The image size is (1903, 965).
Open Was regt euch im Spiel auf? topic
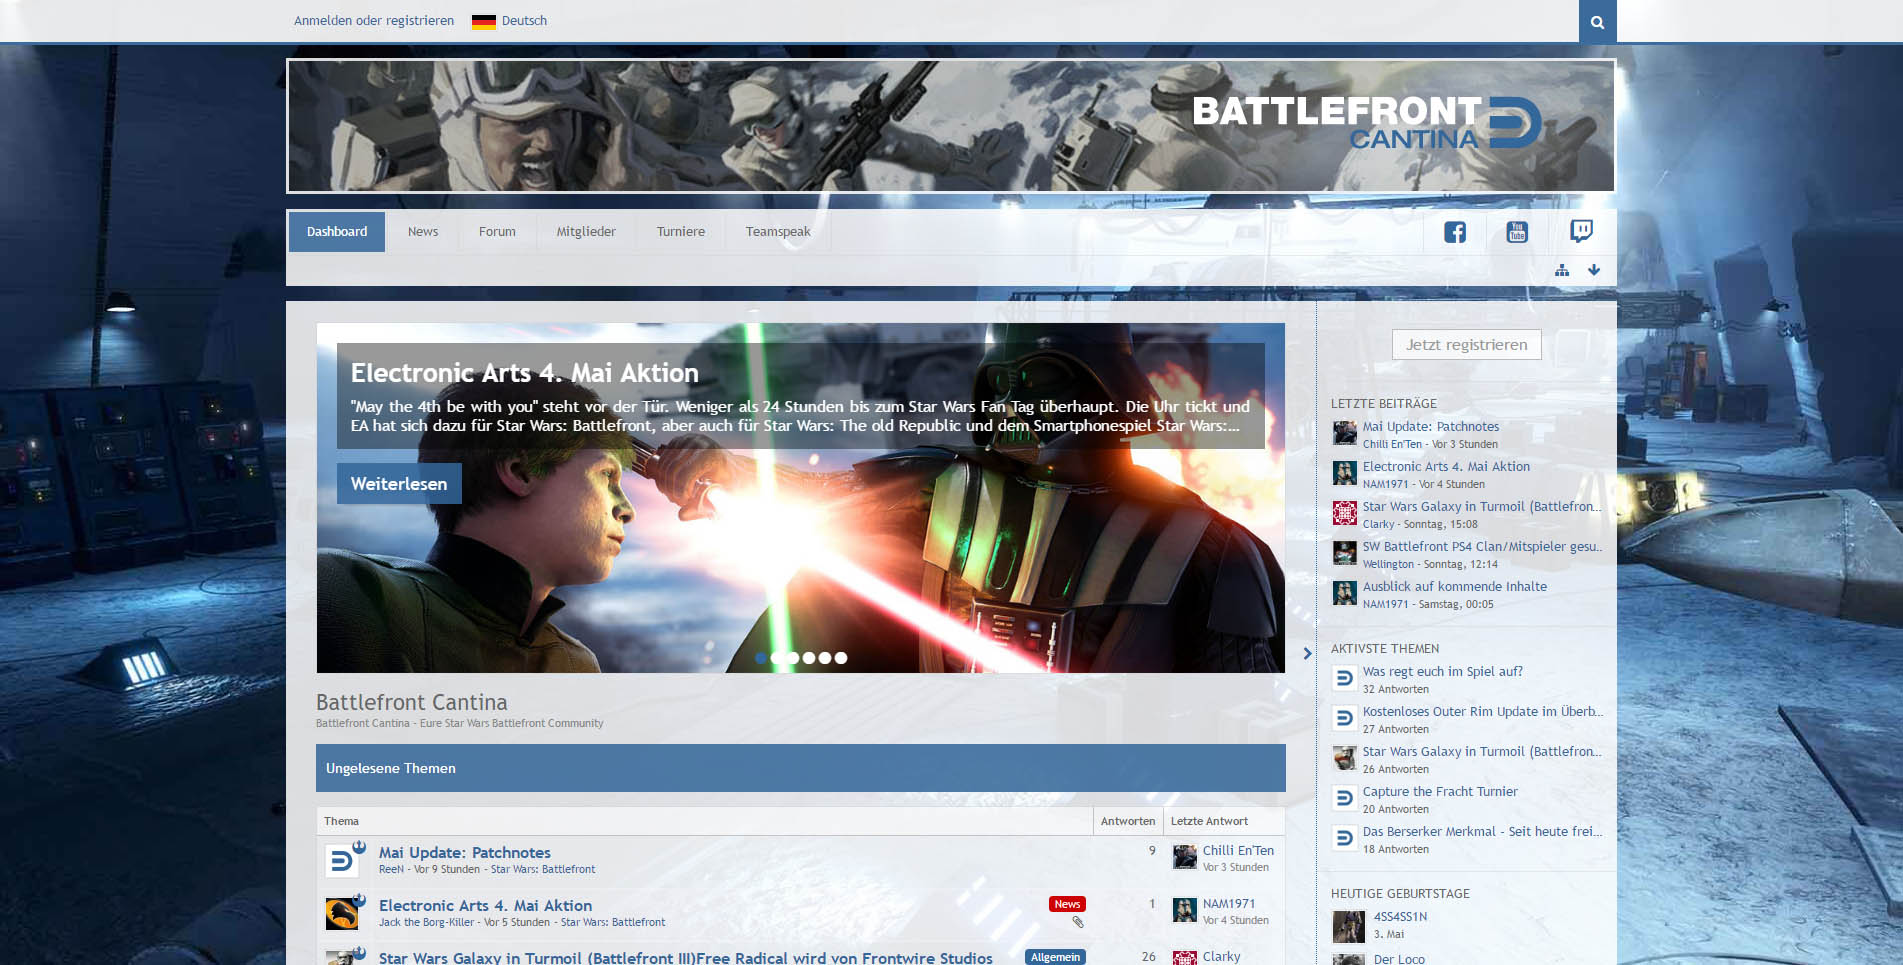[x=1443, y=672]
